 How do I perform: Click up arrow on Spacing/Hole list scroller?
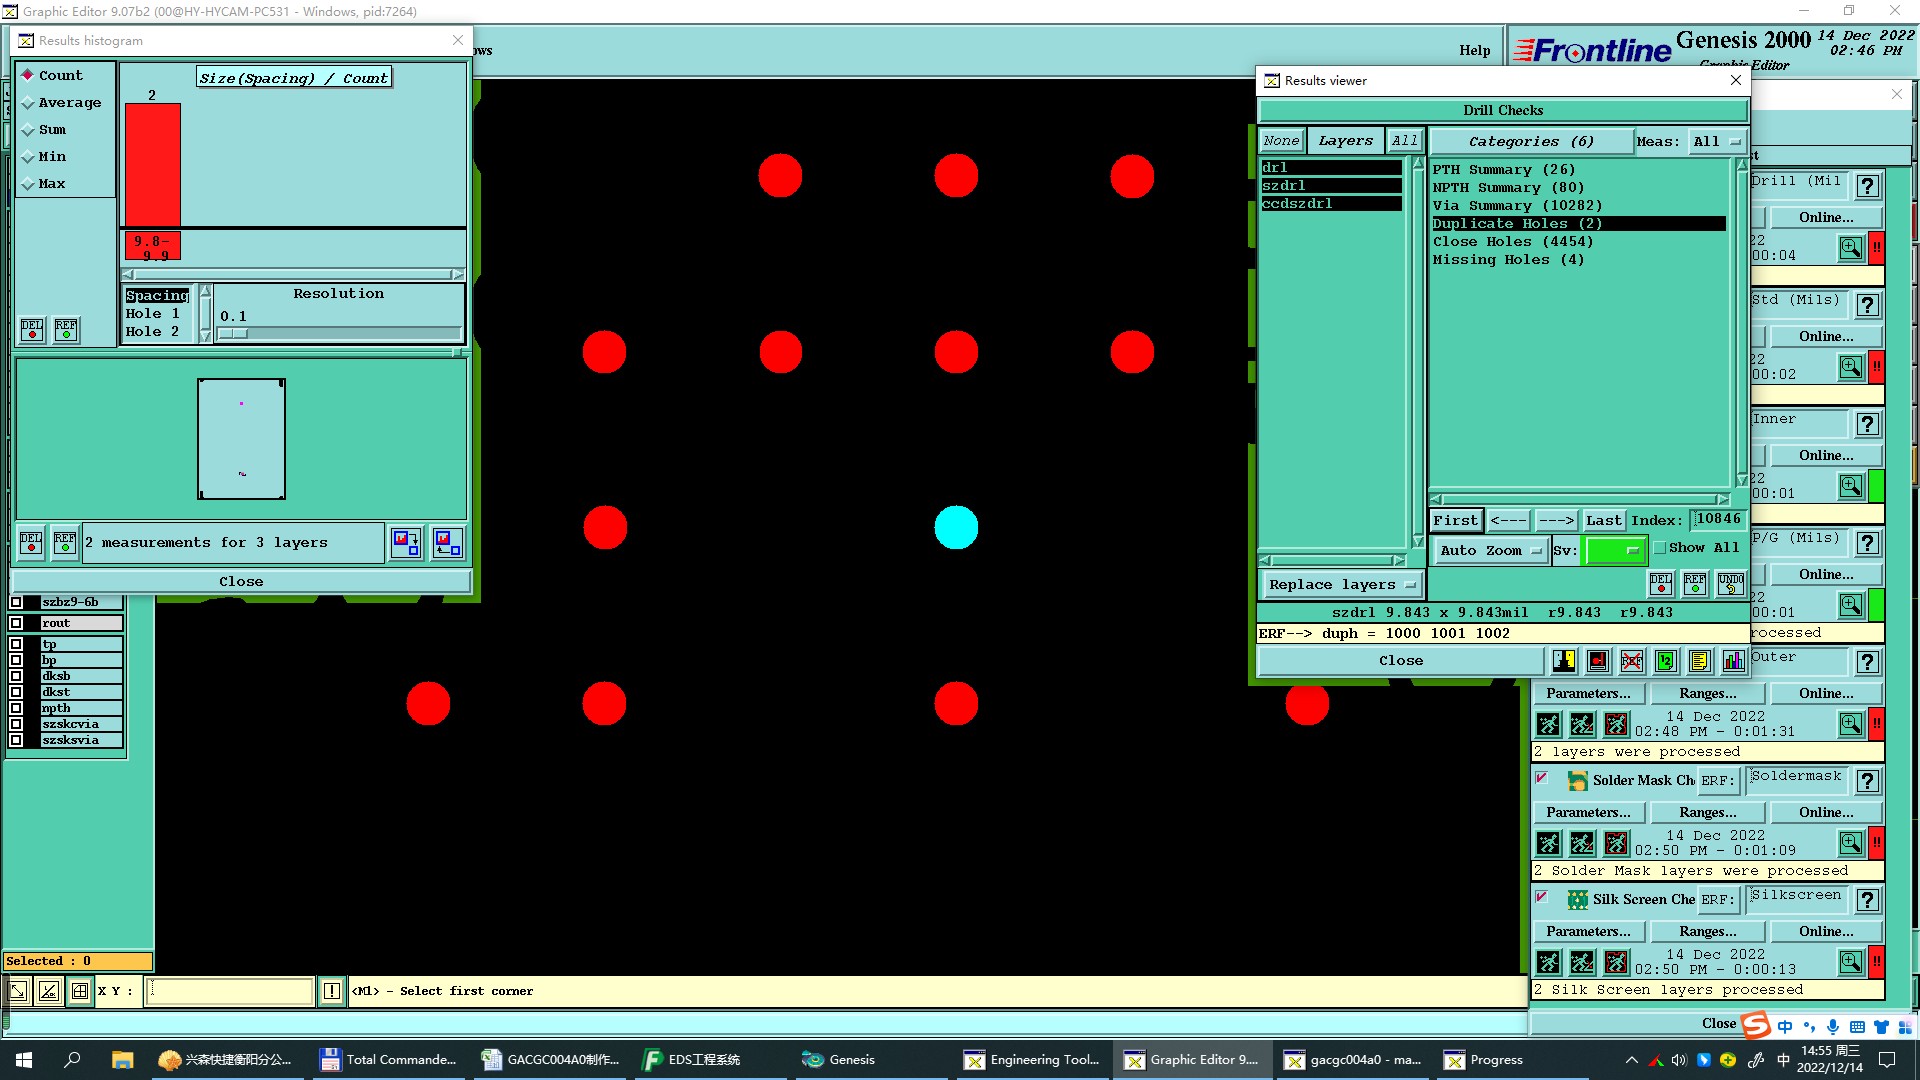[206, 291]
